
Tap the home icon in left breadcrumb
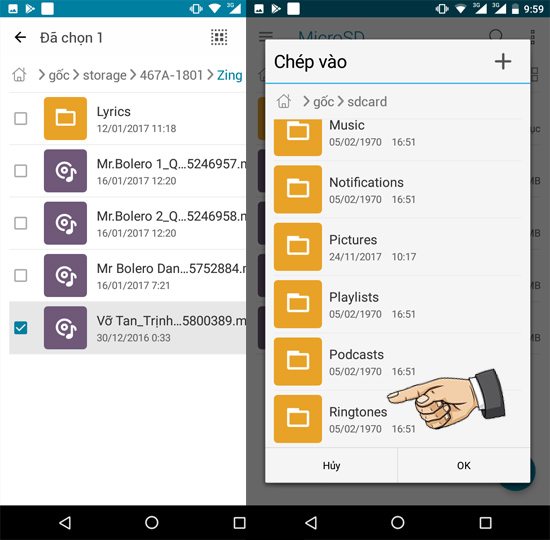click(x=19, y=75)
